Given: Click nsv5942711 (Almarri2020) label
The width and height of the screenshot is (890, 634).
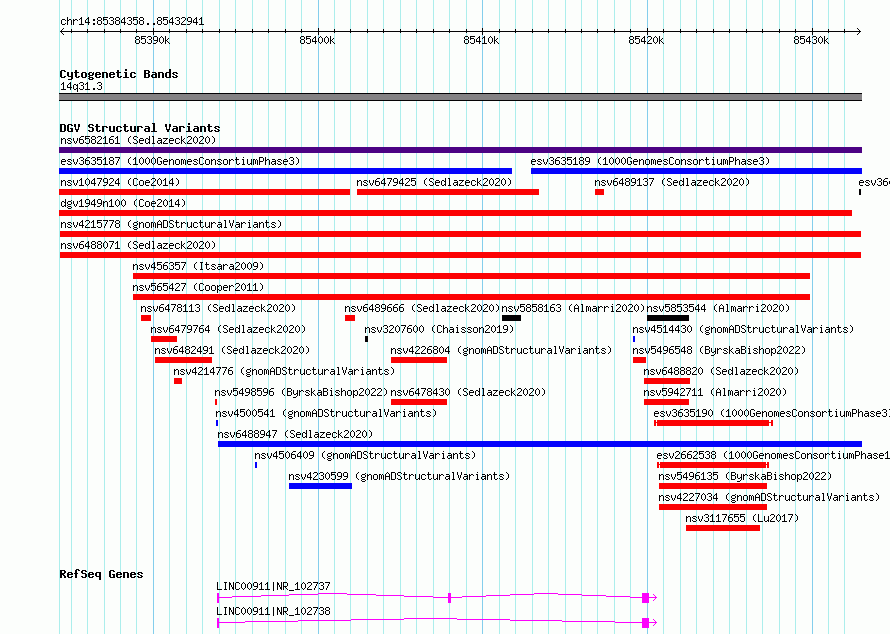Looking at the screenshot, I should (x=715, y=392).
